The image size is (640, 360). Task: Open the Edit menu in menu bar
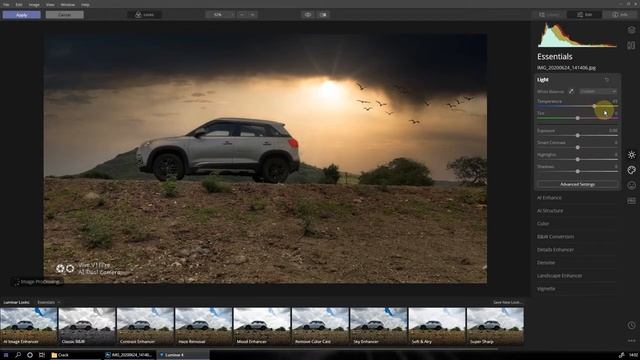(x=19, y=4)
